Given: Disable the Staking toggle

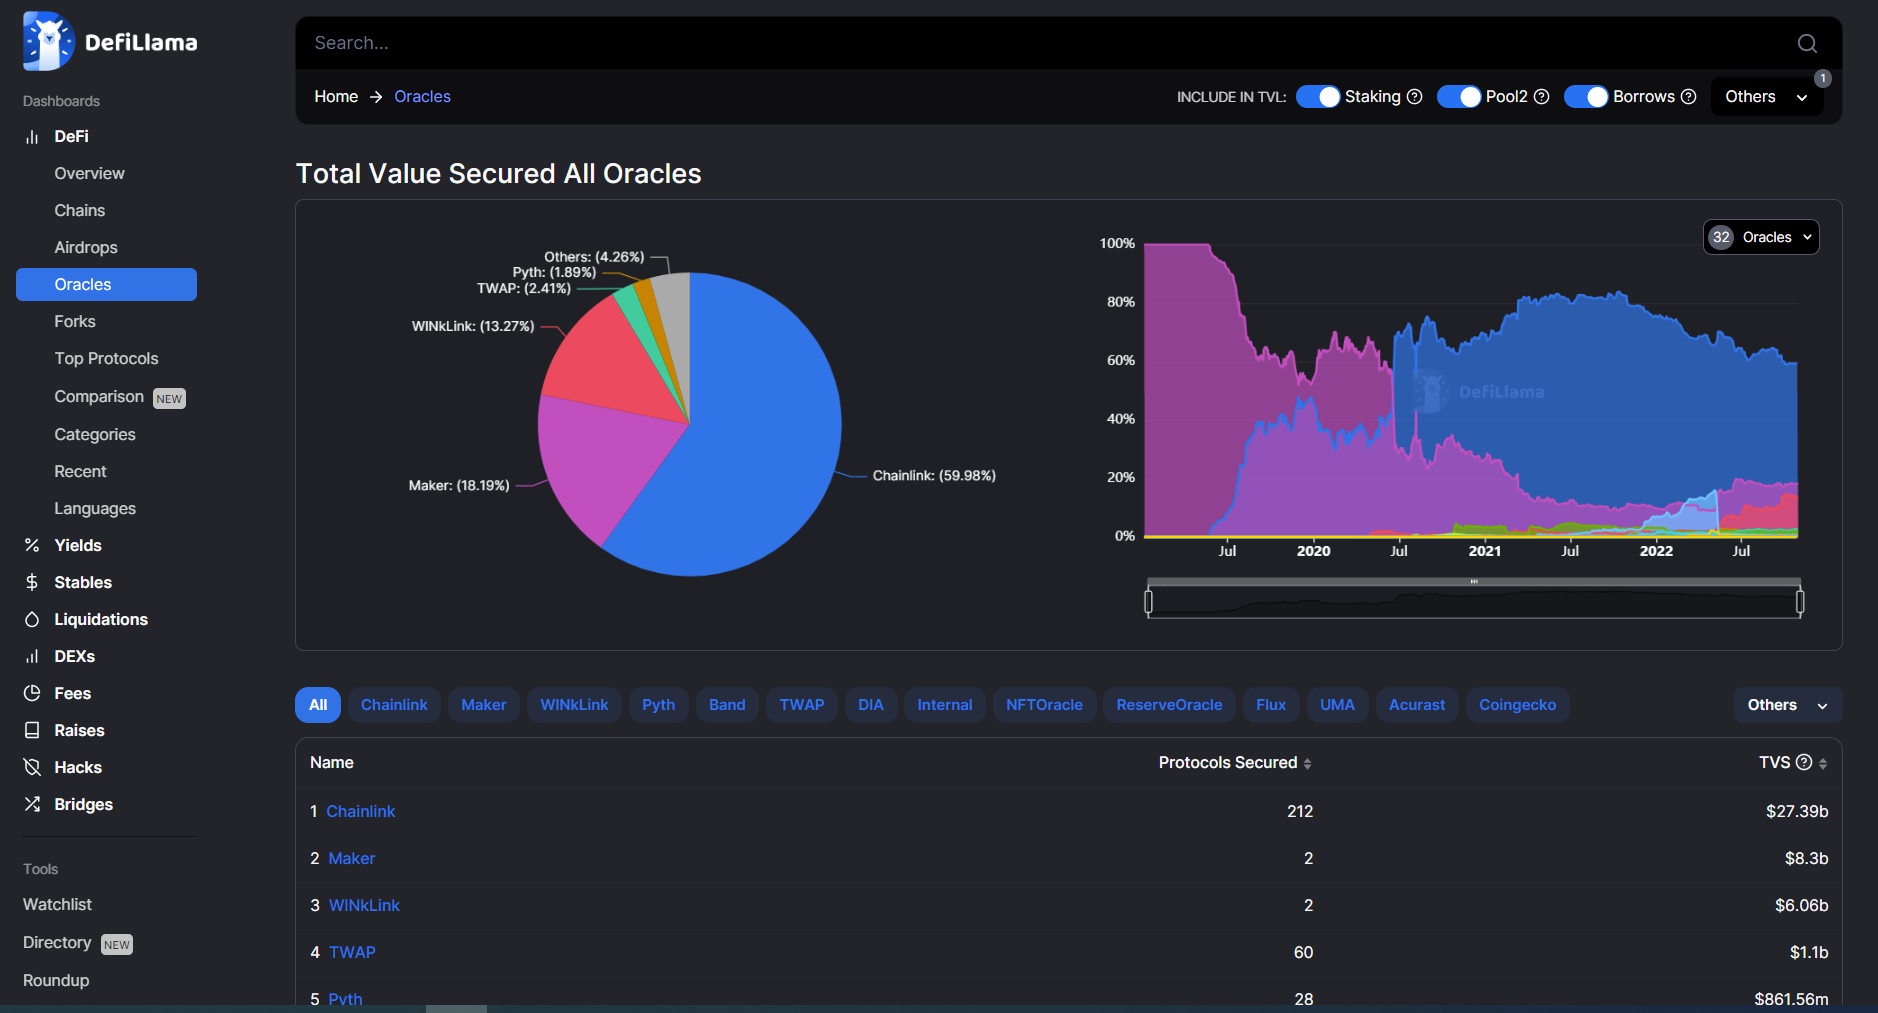Looking at the screenshot, I should click(1317, 96).
